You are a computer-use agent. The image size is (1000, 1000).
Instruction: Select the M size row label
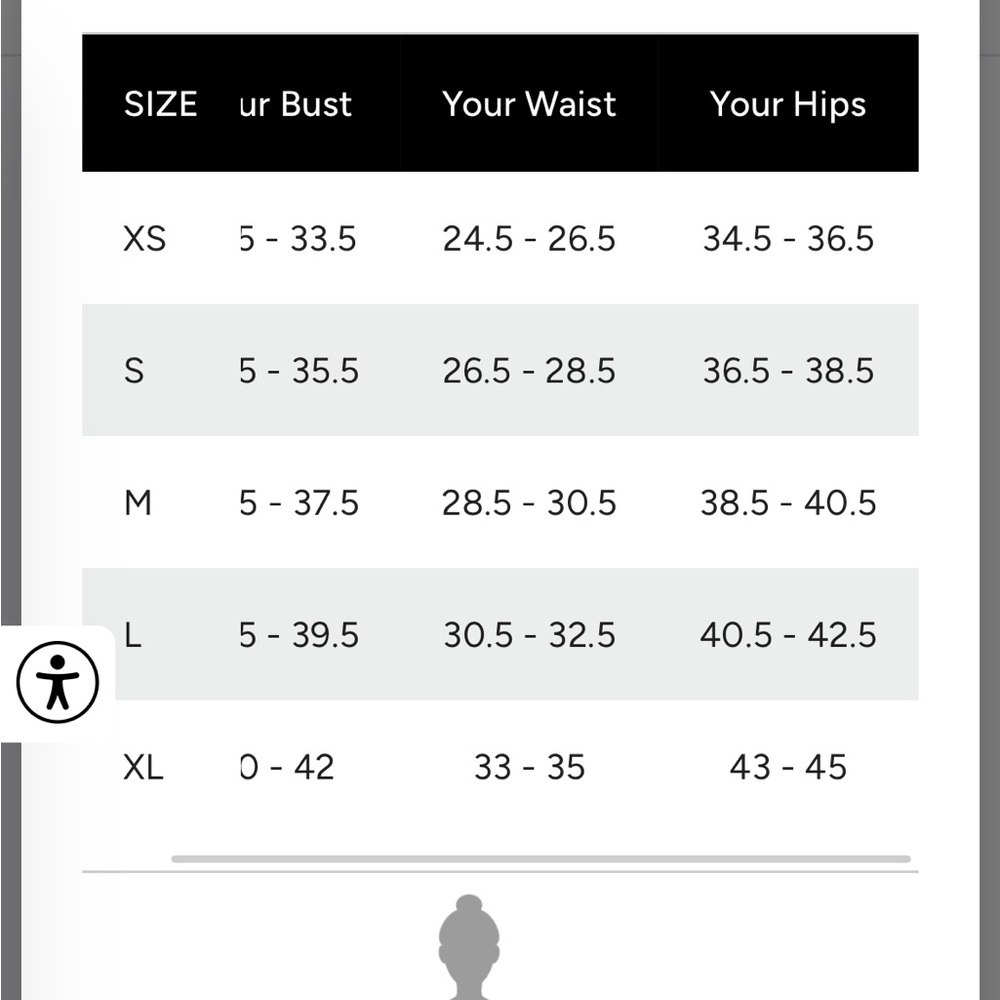[x=138, y=503]
